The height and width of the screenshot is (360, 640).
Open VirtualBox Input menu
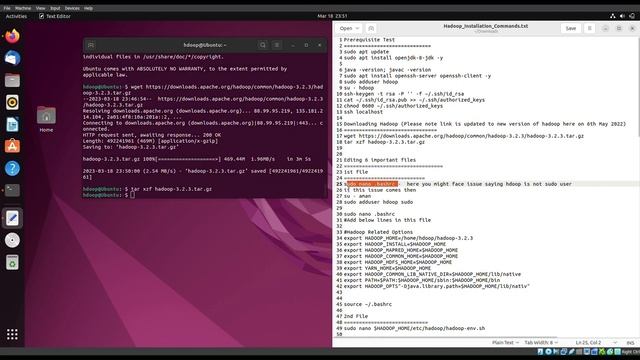pyautogui.click(x=55, y=8)
